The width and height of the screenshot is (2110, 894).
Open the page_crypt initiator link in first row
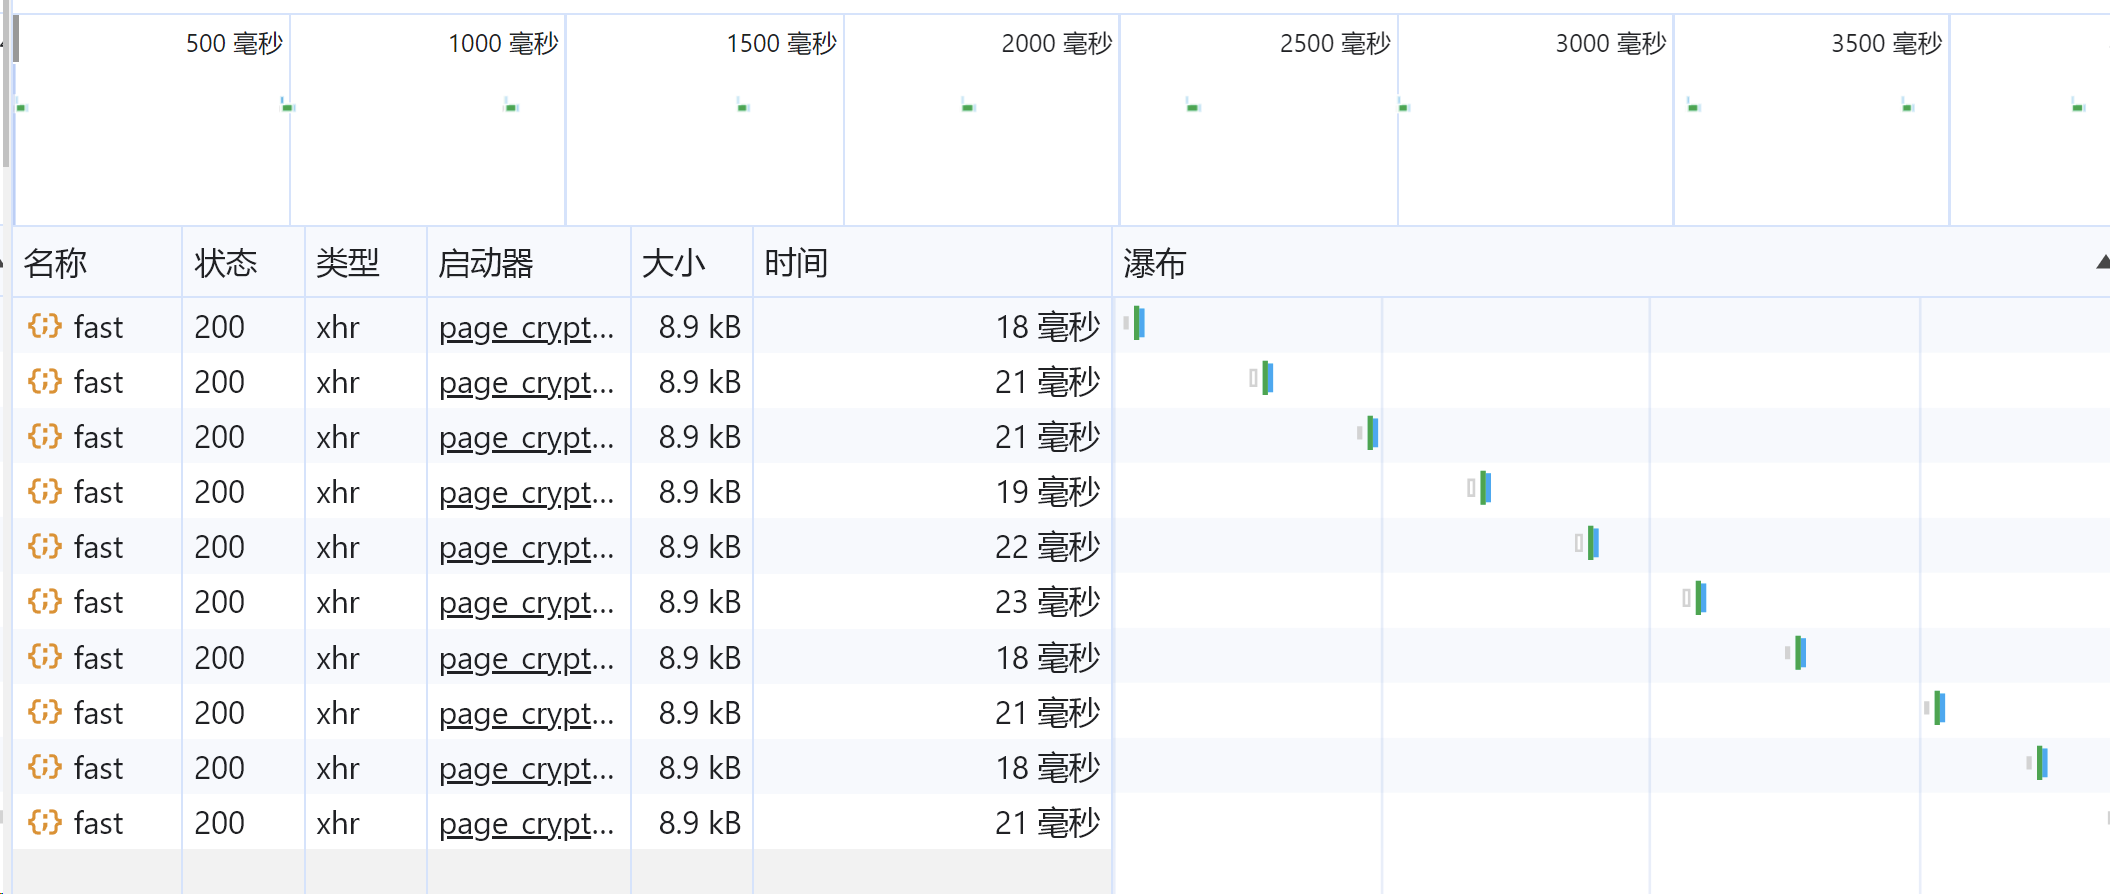[x=526, y=328]
